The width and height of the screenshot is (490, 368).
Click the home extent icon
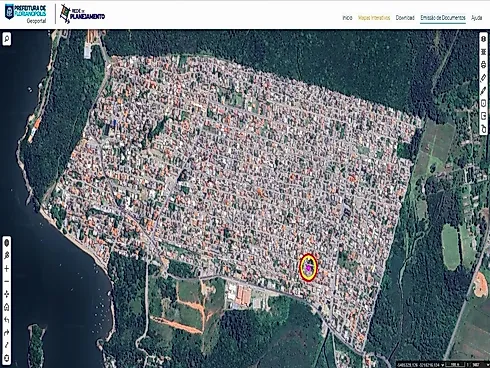[7, 307]
